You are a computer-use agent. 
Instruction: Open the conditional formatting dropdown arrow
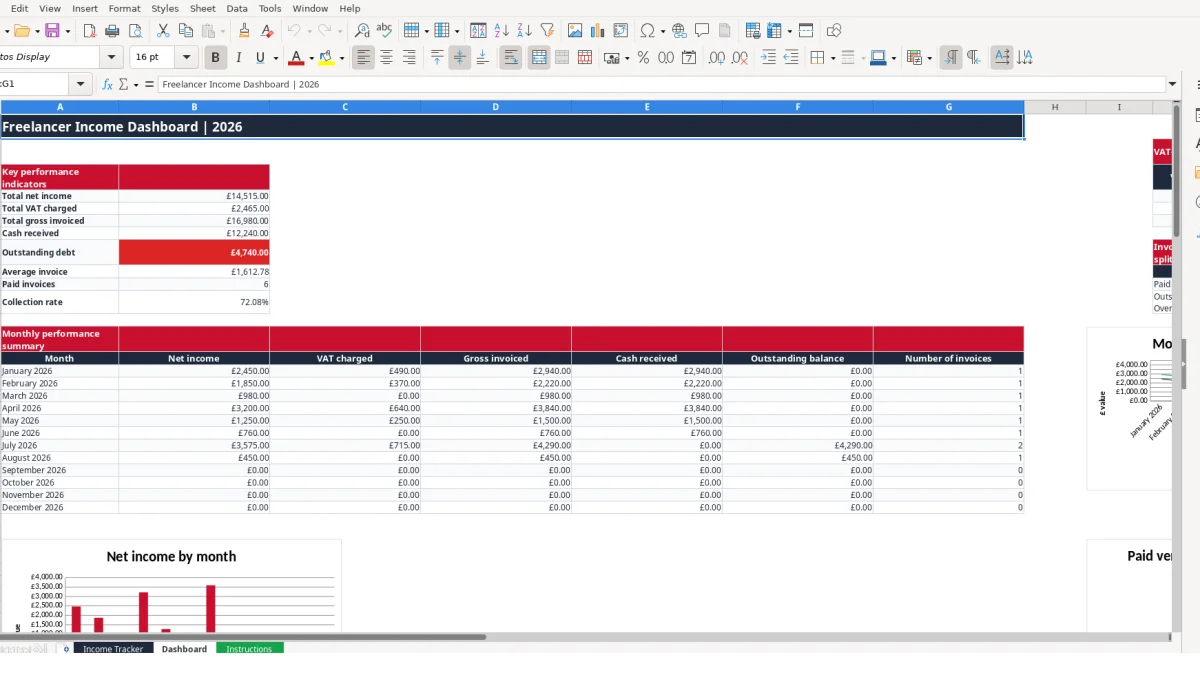tap(929, 58)
